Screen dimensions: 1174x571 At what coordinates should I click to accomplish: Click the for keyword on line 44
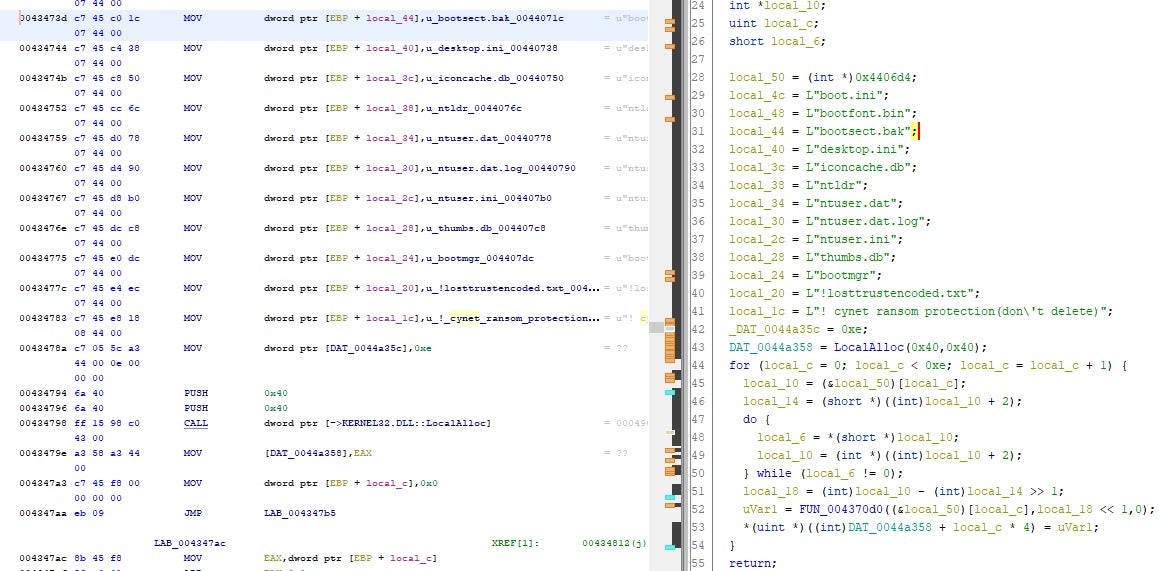[738, 365]
